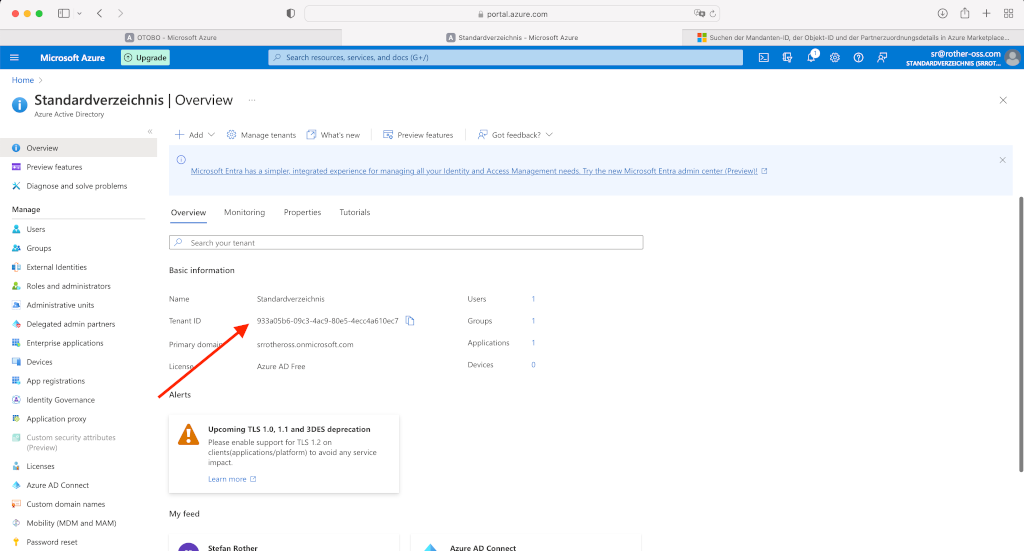Open the help question mark icon
This screenshot has height=551, width=1024.
coord(858,58)
